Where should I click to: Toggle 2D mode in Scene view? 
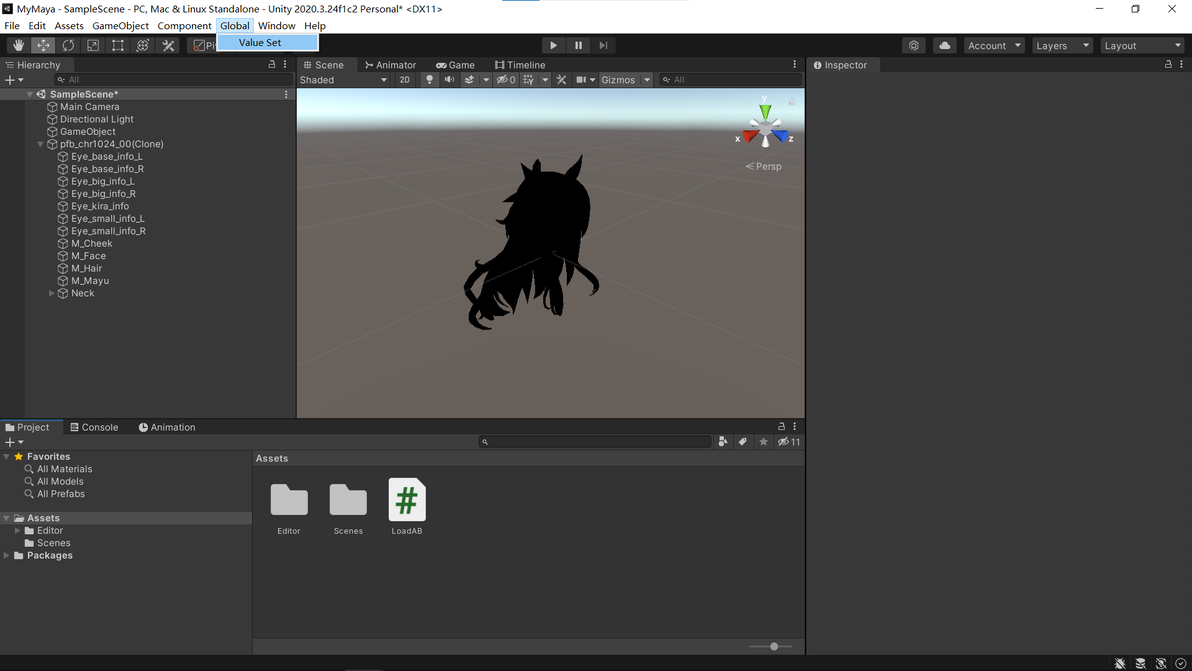pyautogui.click(x=404, y=80)
